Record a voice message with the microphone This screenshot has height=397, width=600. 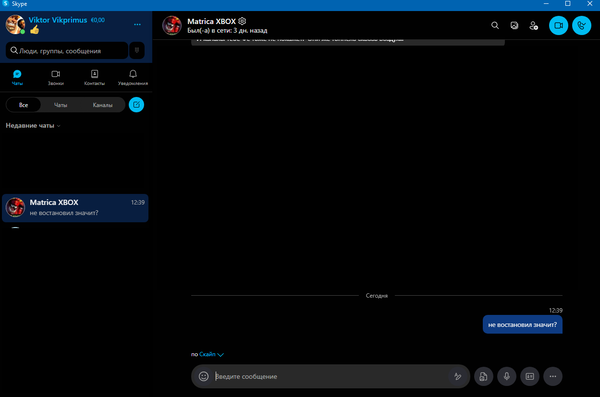click(x=507, y=376)
